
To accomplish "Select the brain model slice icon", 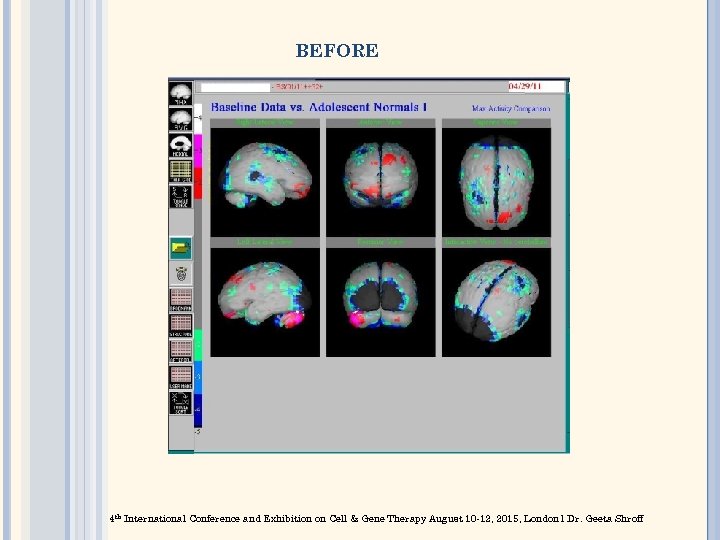I will point(180,146).
